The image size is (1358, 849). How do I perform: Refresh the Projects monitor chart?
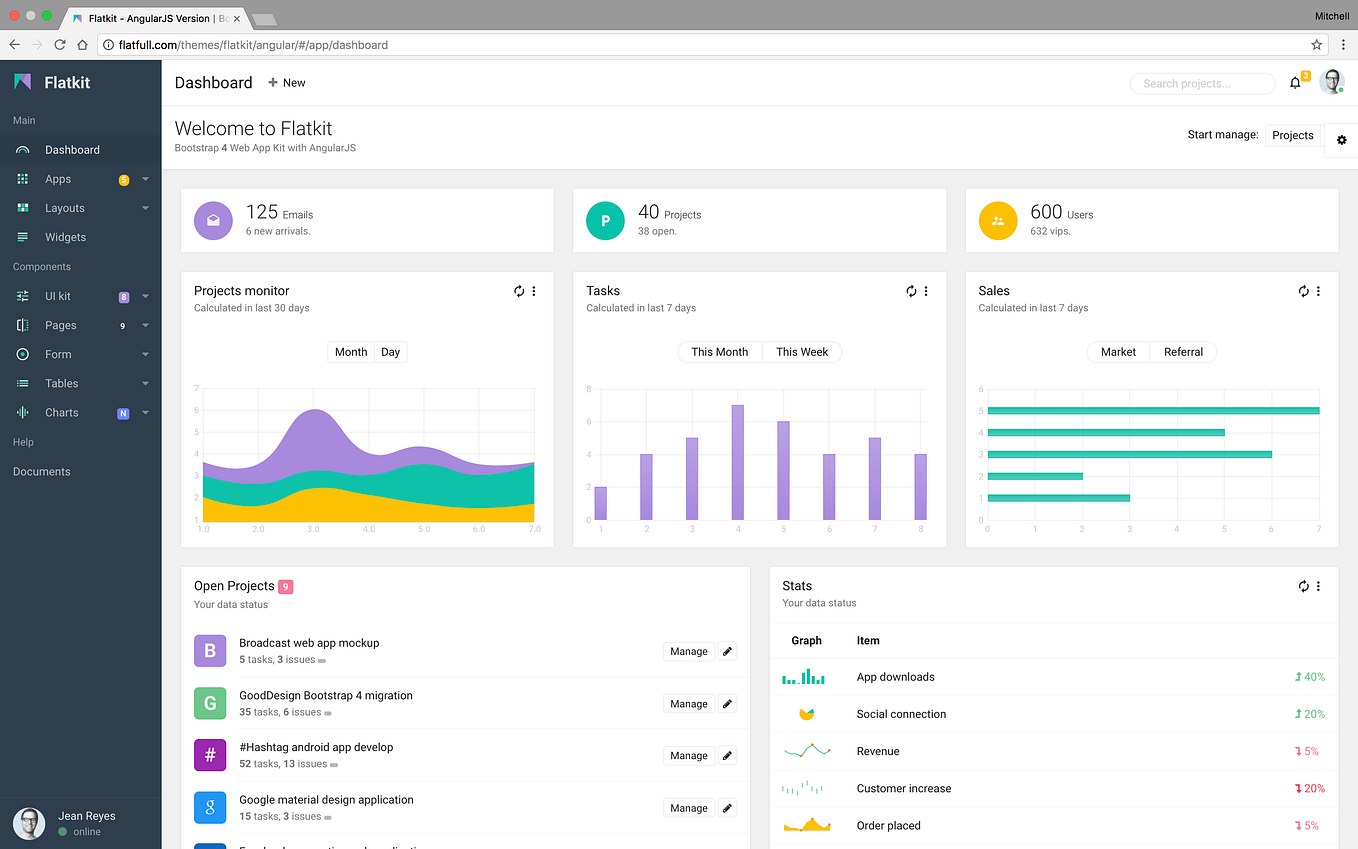519,291
